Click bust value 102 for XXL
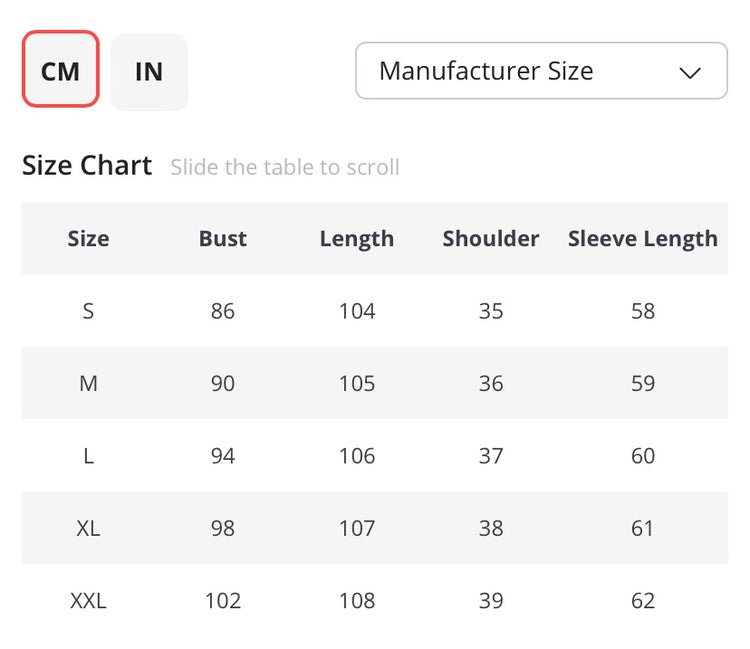Image resolution: width=750 pixels, height=649 pixels. (x=222, y=601)
